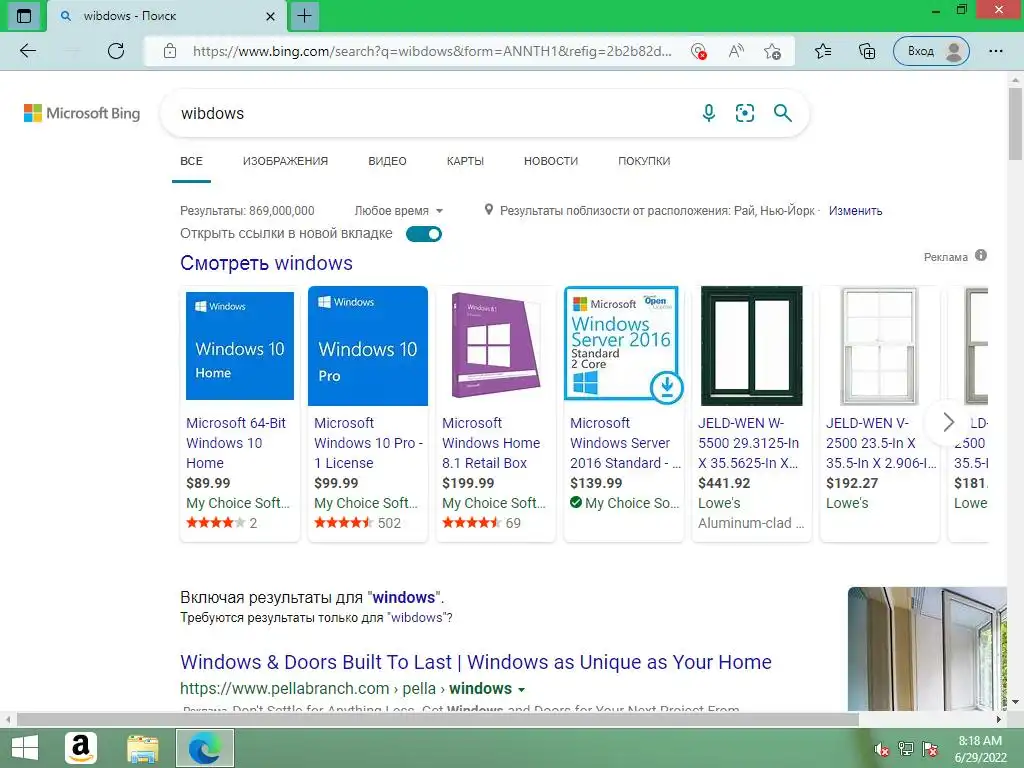Open Microsoft Windows Server 2016 Standard link
Screen dimensions: 1024x768
pyautogui.click(x=625, y=443)
